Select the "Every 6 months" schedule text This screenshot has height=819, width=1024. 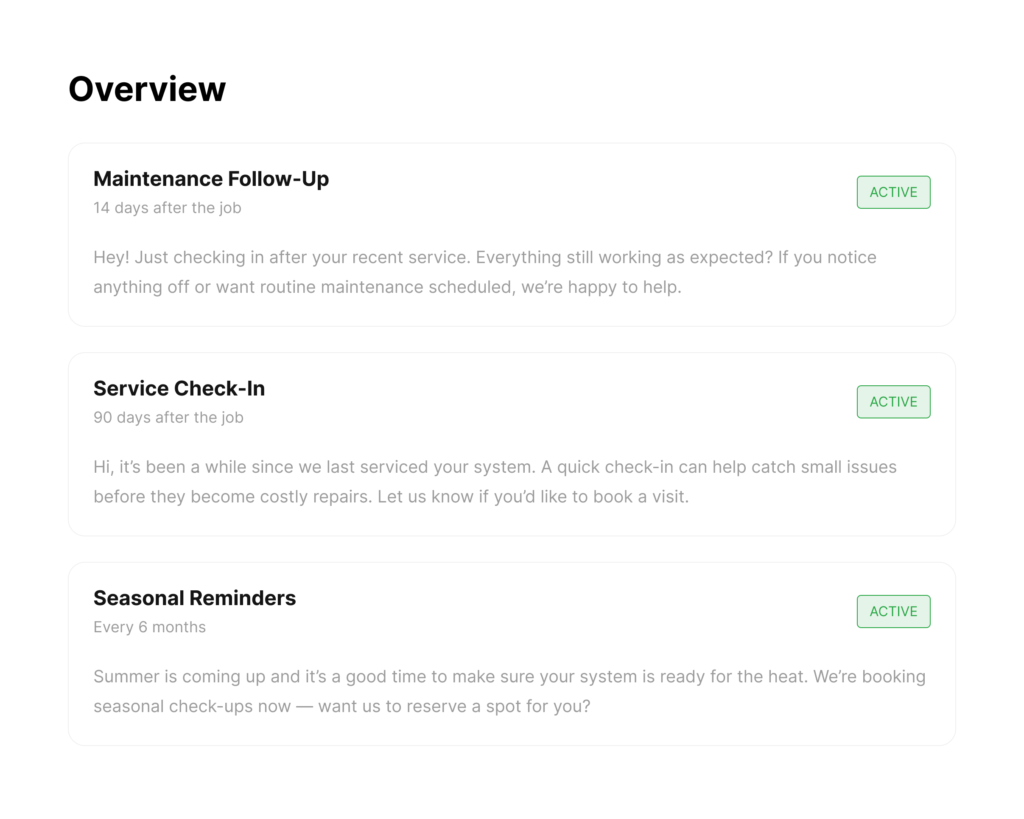[x=150, y=627]
